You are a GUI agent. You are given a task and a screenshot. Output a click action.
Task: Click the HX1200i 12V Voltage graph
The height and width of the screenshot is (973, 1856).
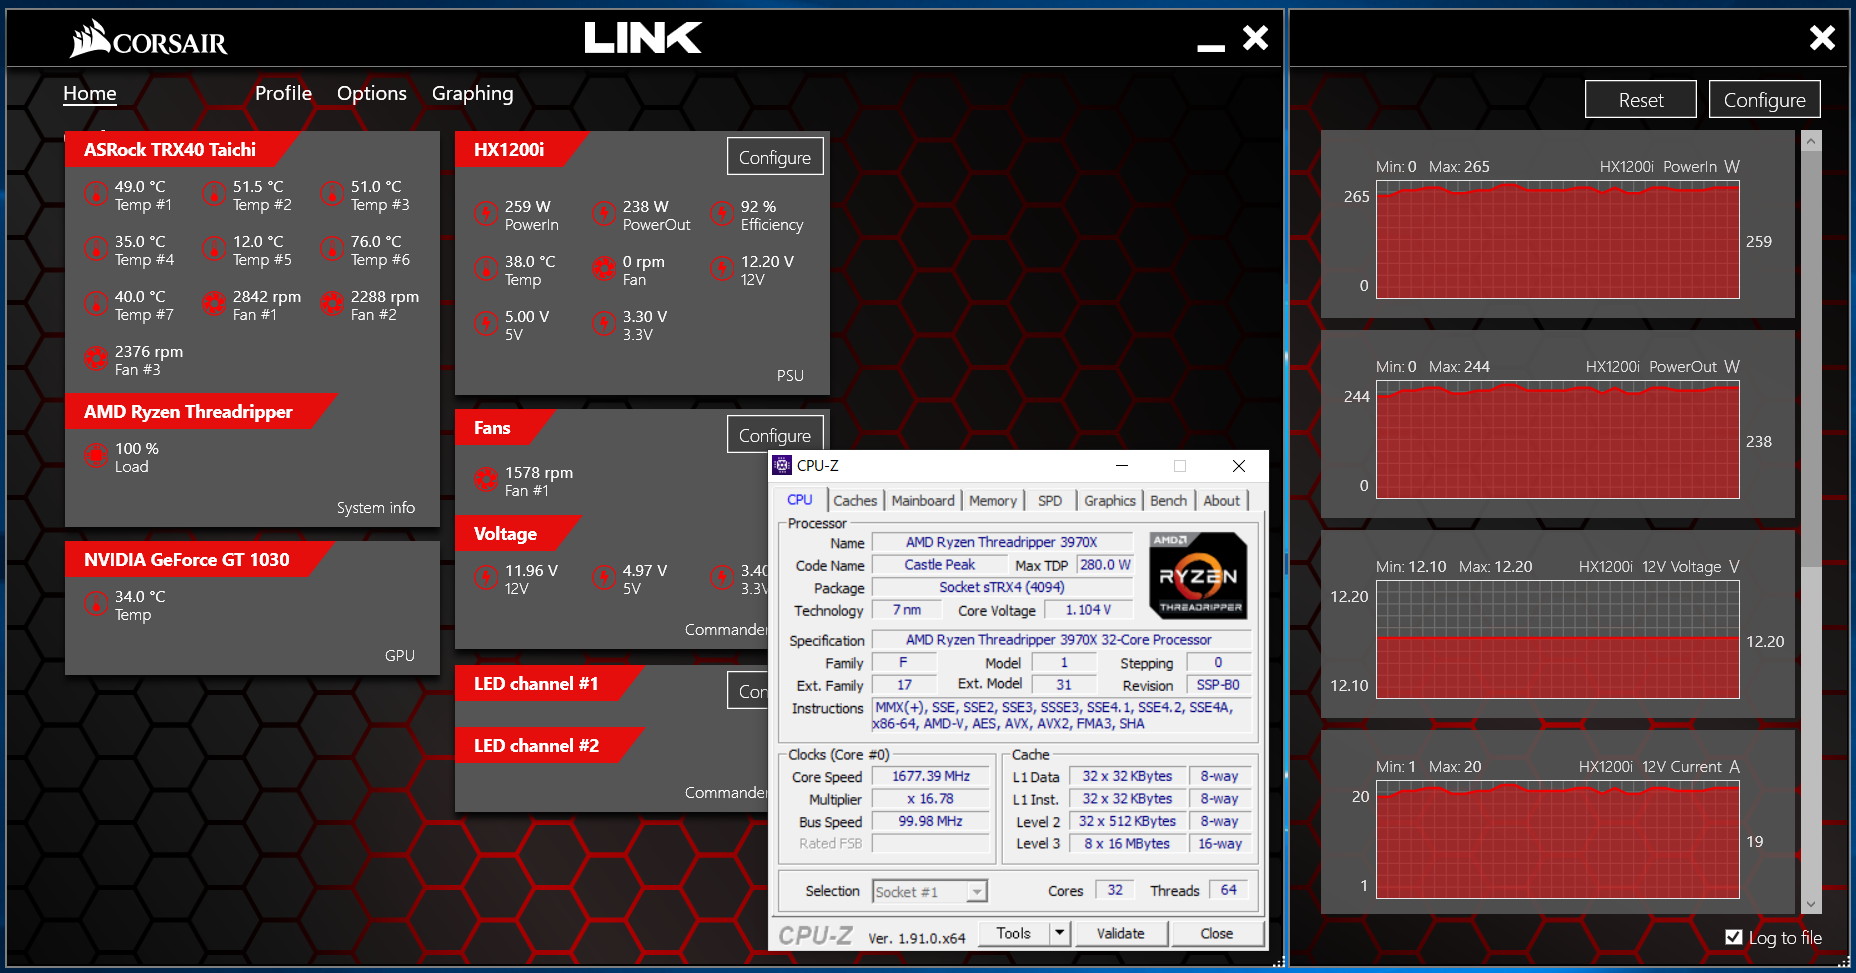(x=1558, y=640)
